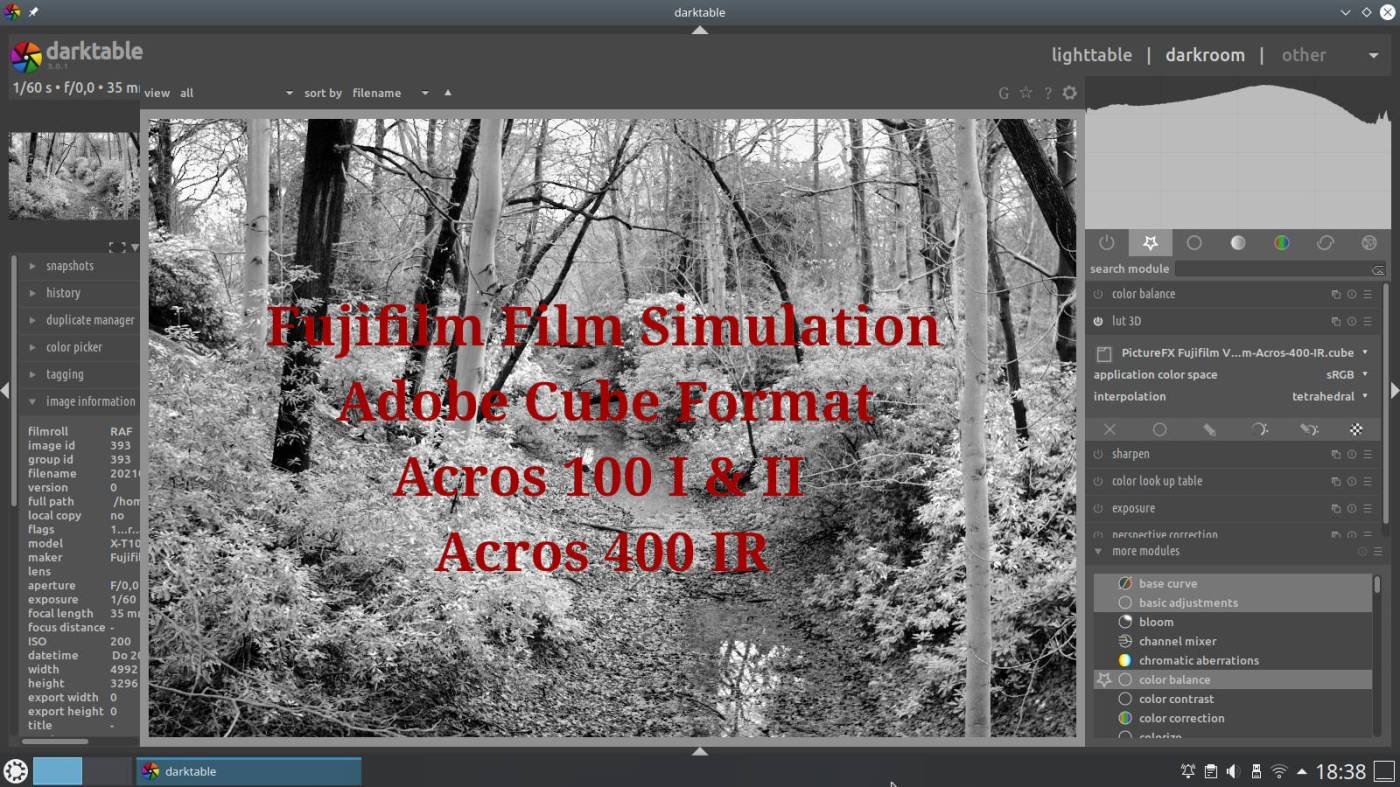Select drawn and parametric mask icon
This screenshot has height=787, width=1400.
1308,429
